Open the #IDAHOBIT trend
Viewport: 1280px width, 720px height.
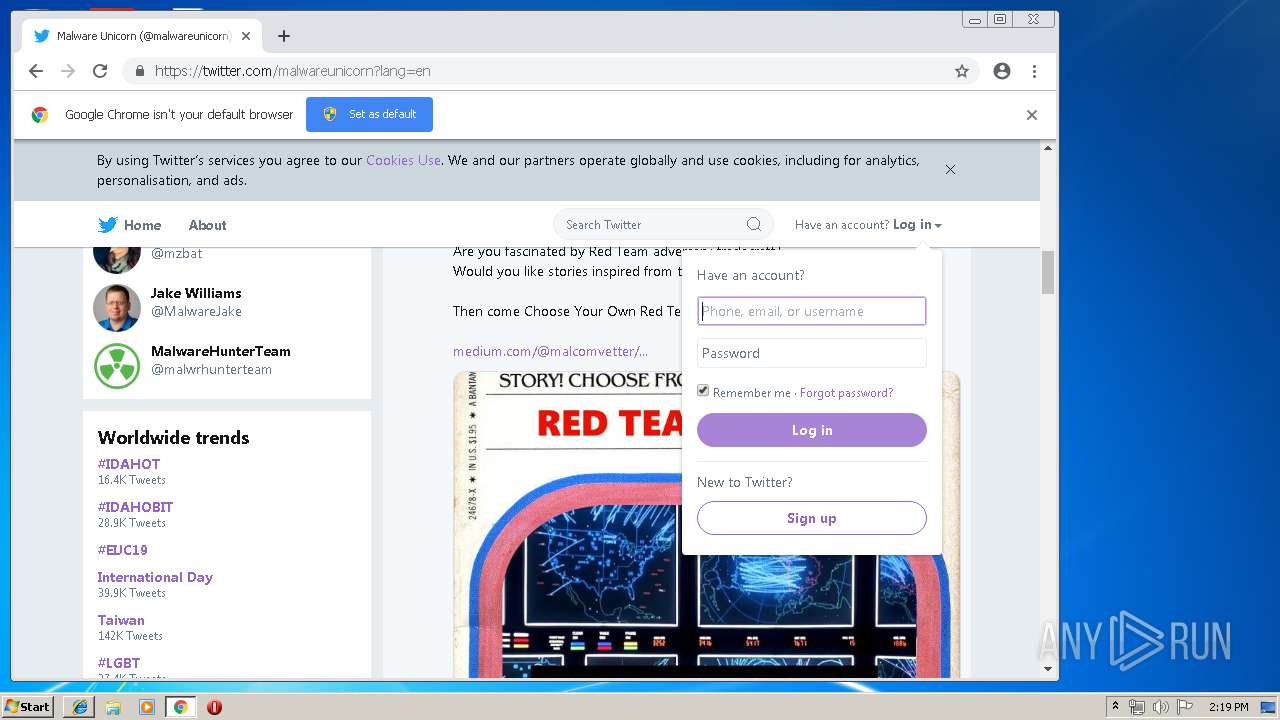pyautogui.click(x=135, y=507)
